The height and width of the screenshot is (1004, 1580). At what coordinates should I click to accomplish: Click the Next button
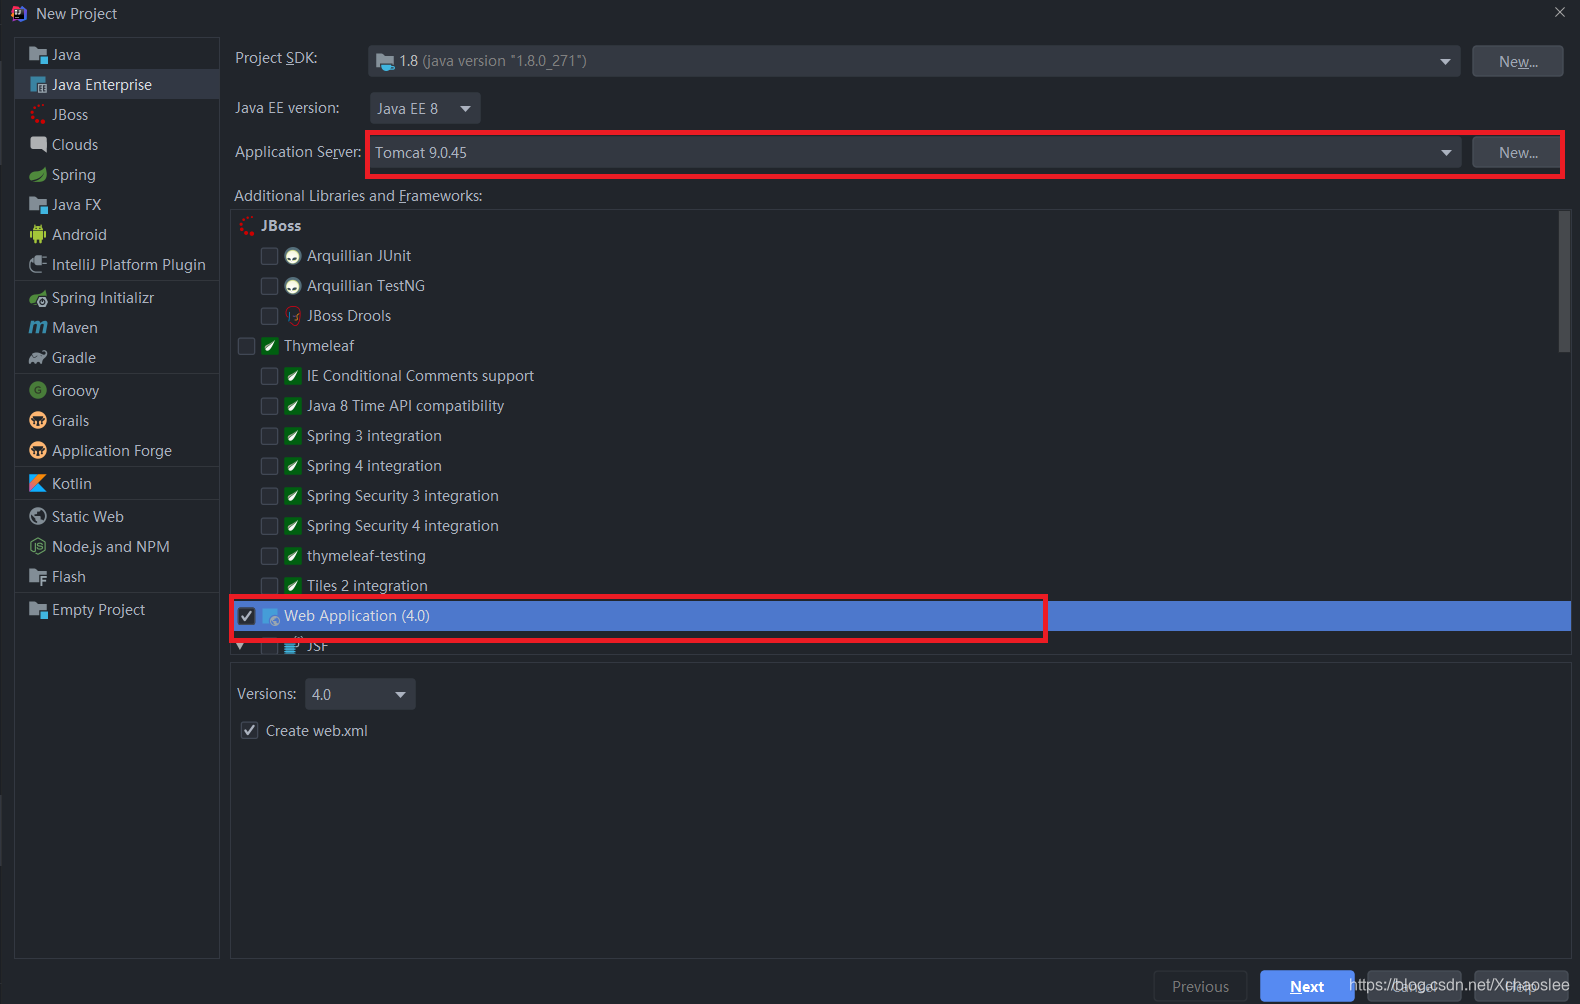(1307, 986)
